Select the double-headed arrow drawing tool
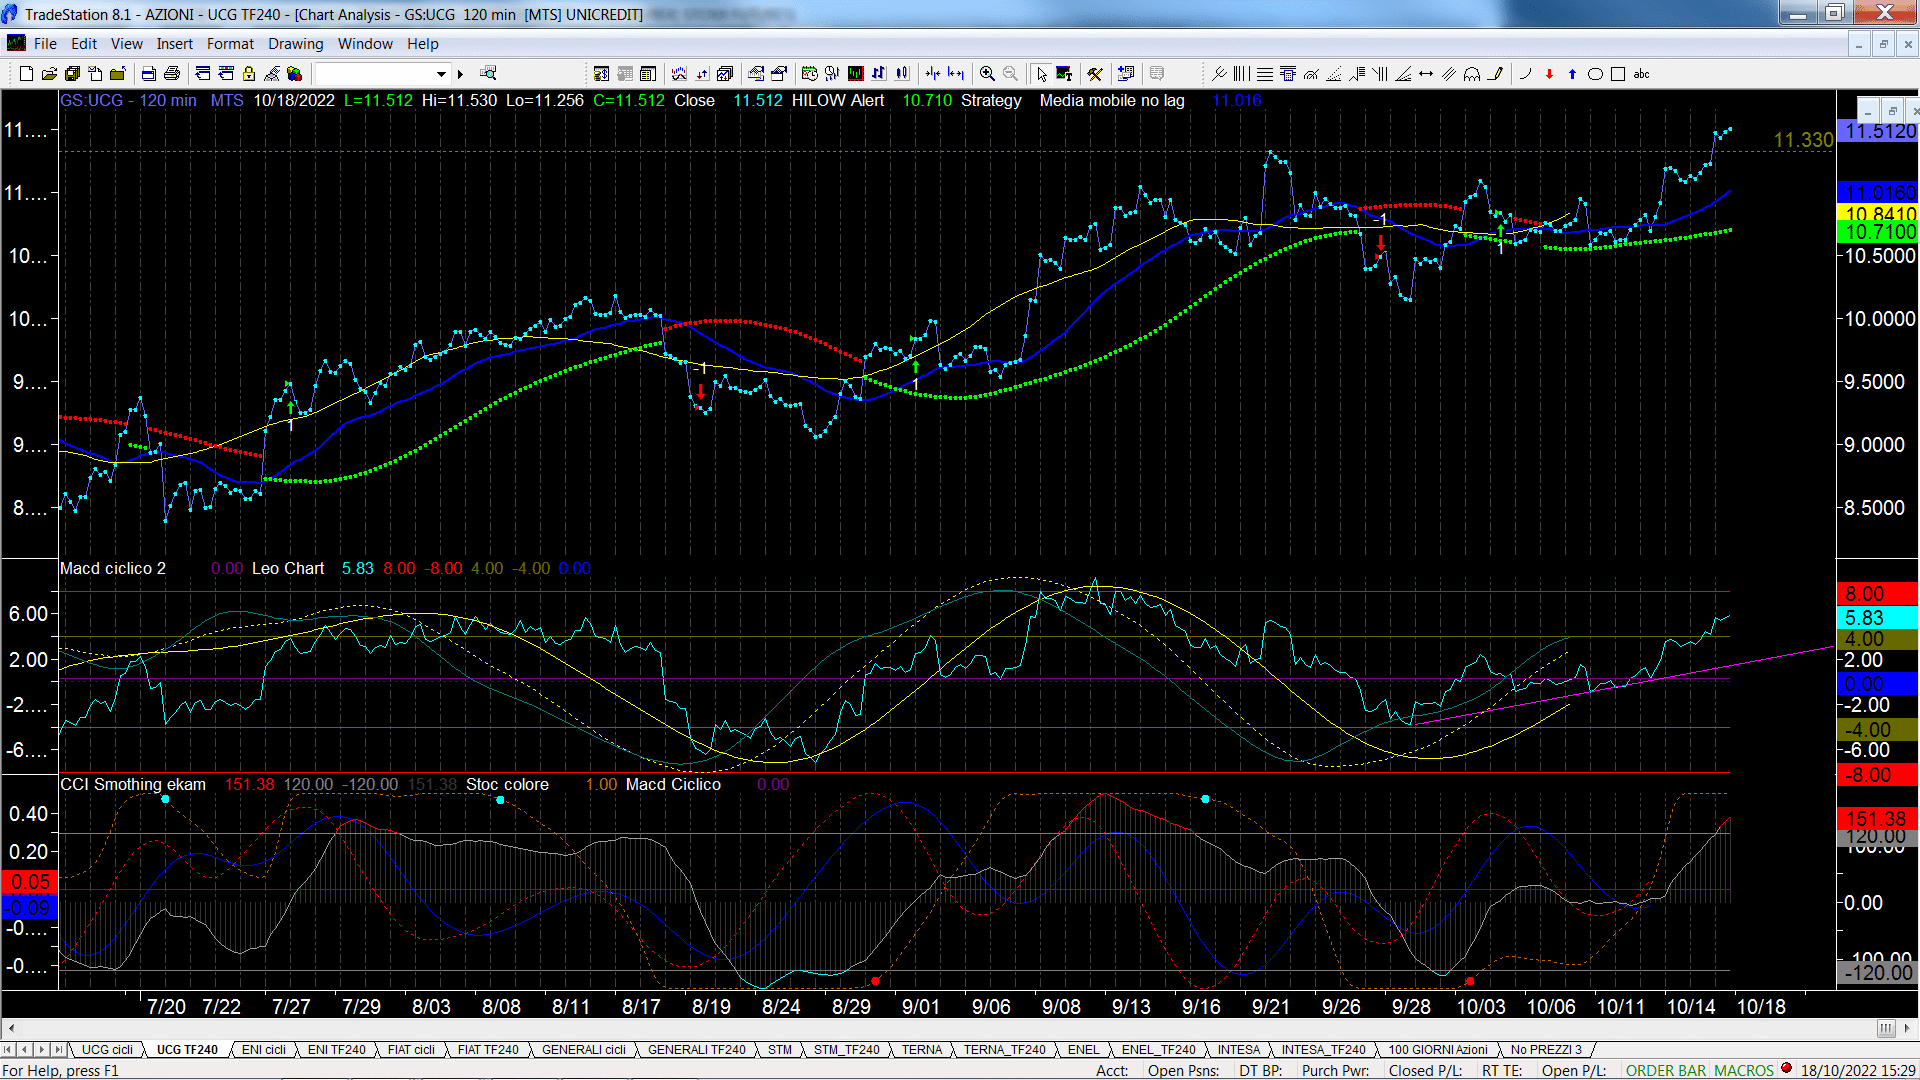This screenshot has width=1920, height=1080. [x=1426, y=74]
